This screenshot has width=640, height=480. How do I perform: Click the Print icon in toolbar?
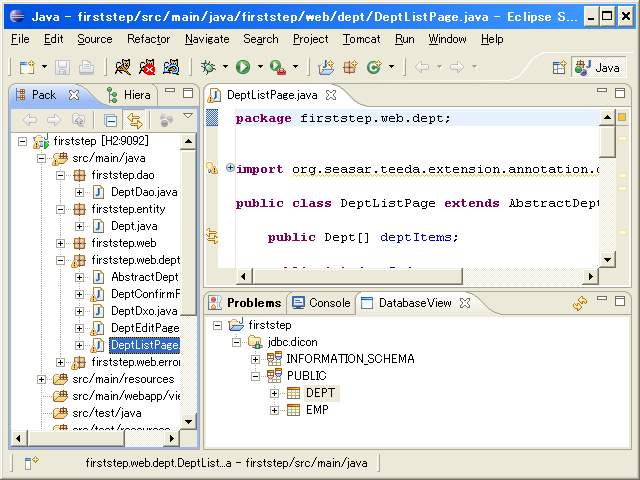[87, 67]
